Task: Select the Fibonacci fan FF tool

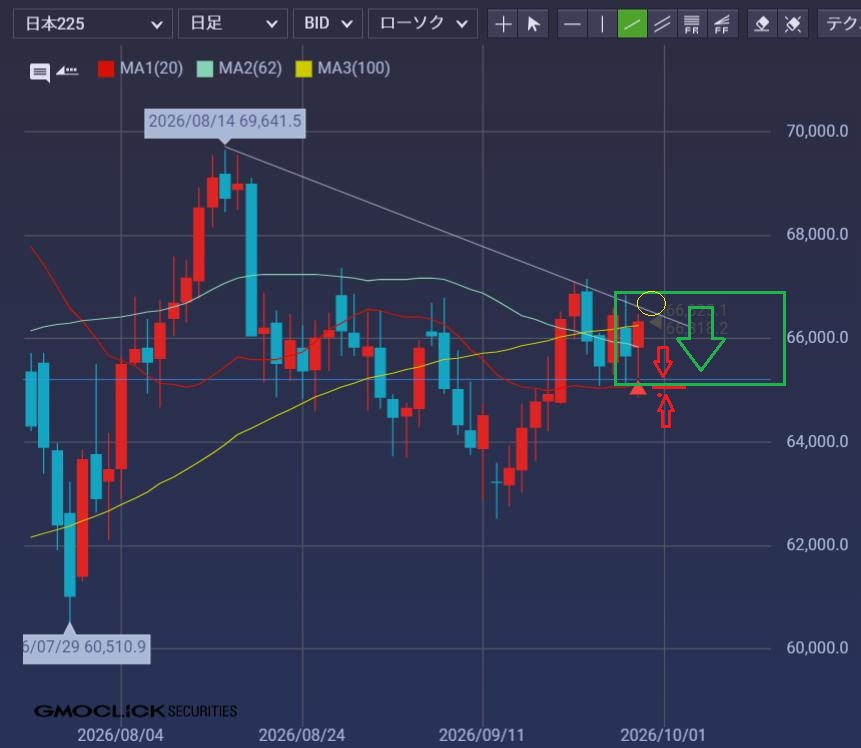Action: click(722, 24)
